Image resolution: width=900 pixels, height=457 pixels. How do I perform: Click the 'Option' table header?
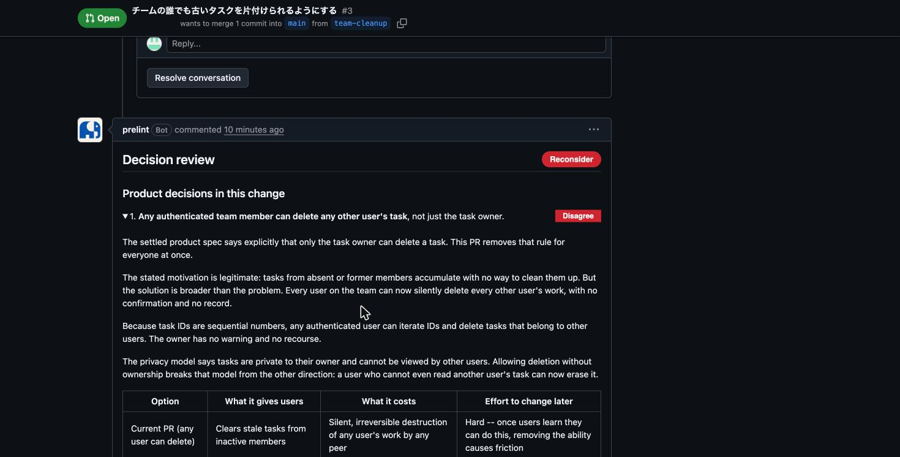point(165,401)
